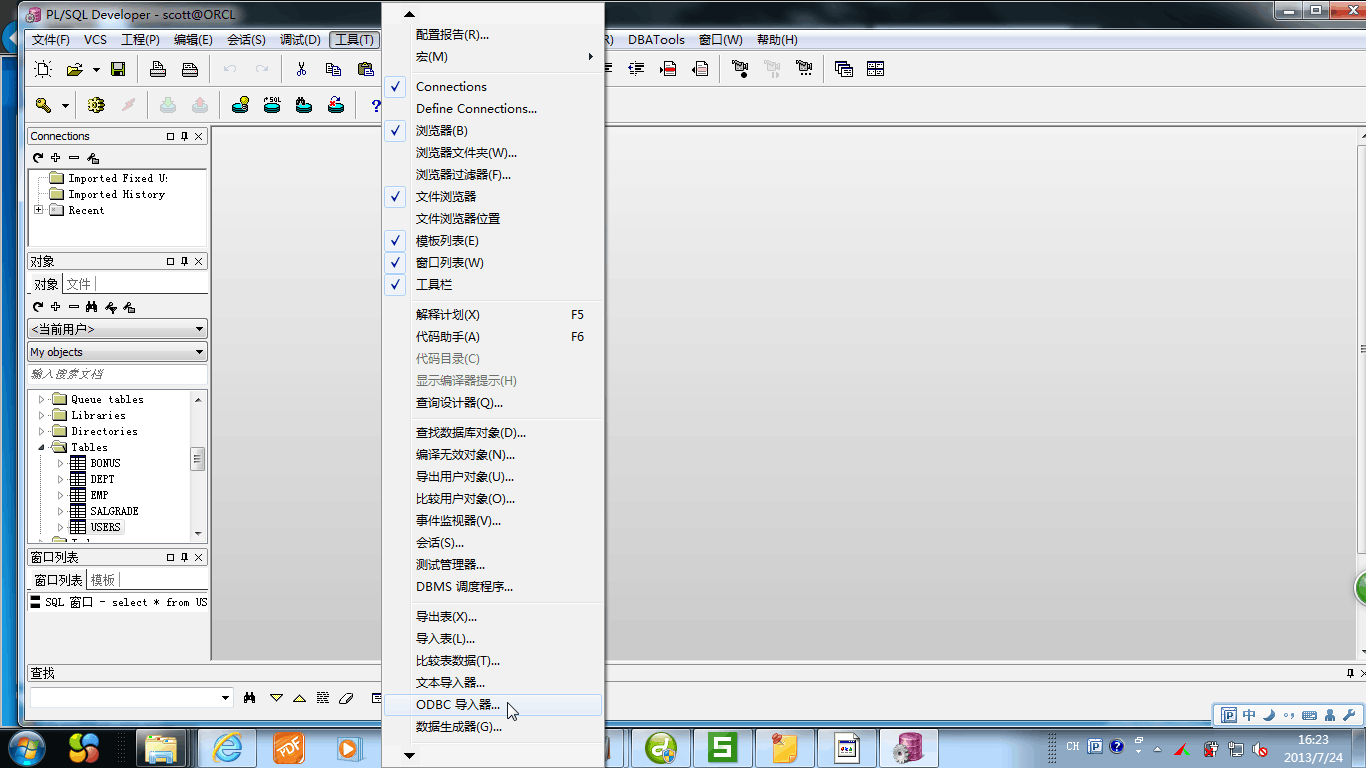The height and width of the screenshot is (768, 1366).
Task: Click the New document toolbar icon
Action: [43, 69]
